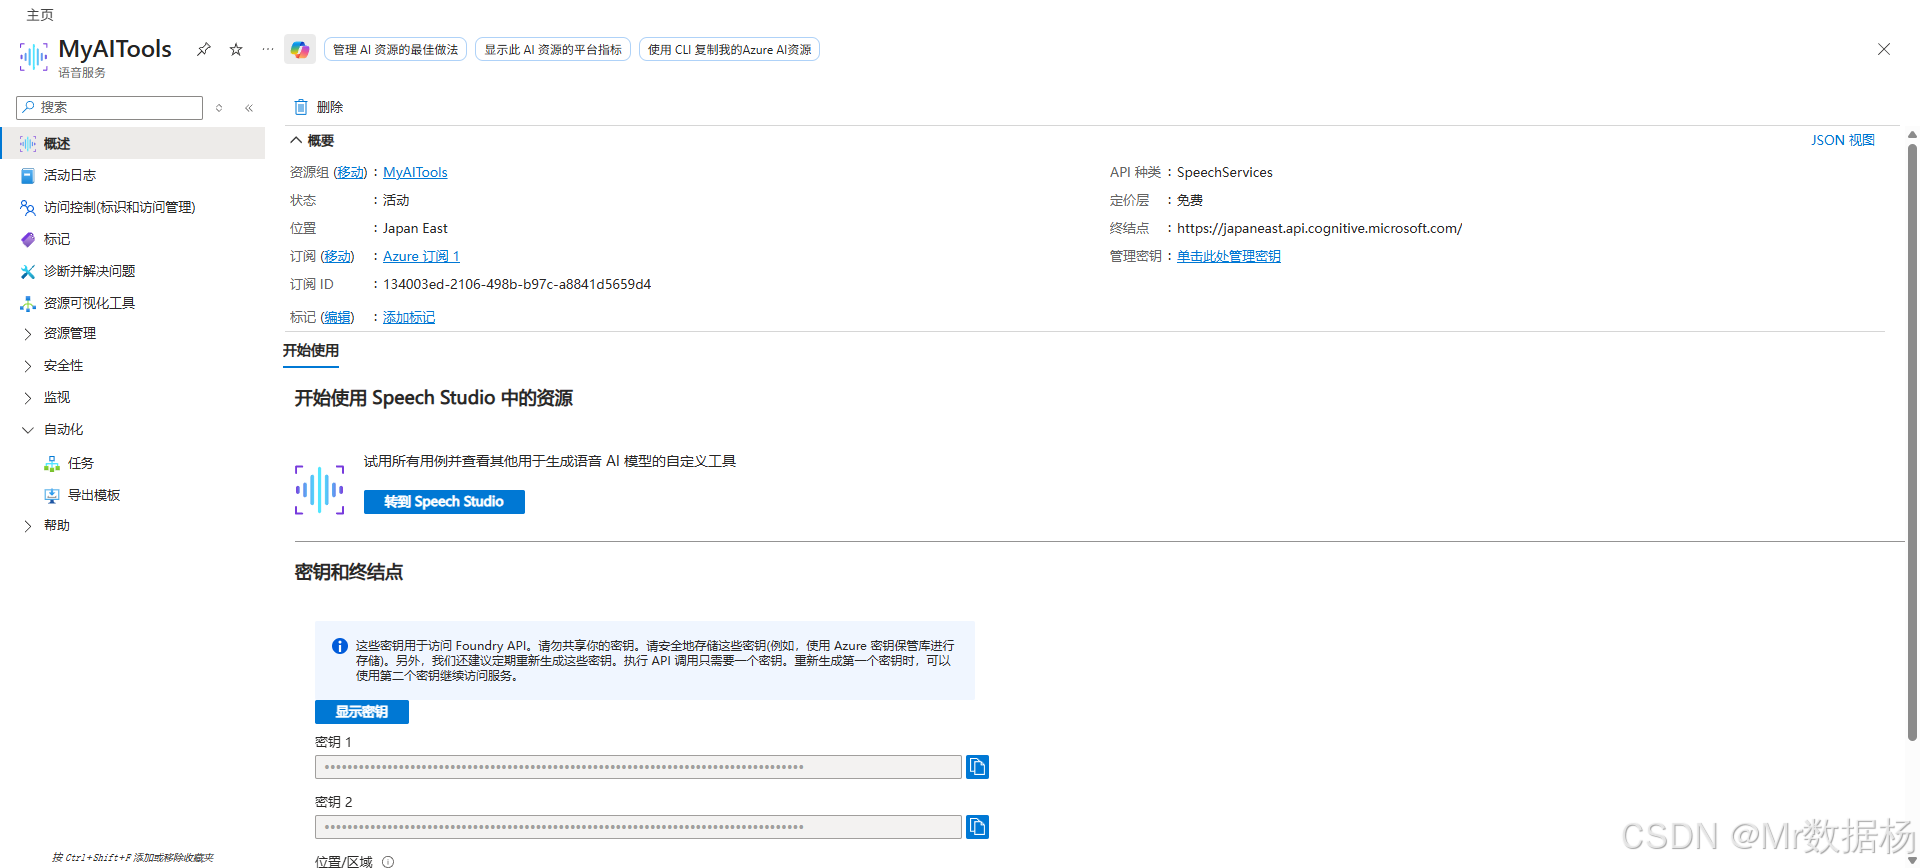Open the Copilot icon beside suggestions
Image resolution: width=1920 pixels, height=868 pixels.
click(300, 49)
